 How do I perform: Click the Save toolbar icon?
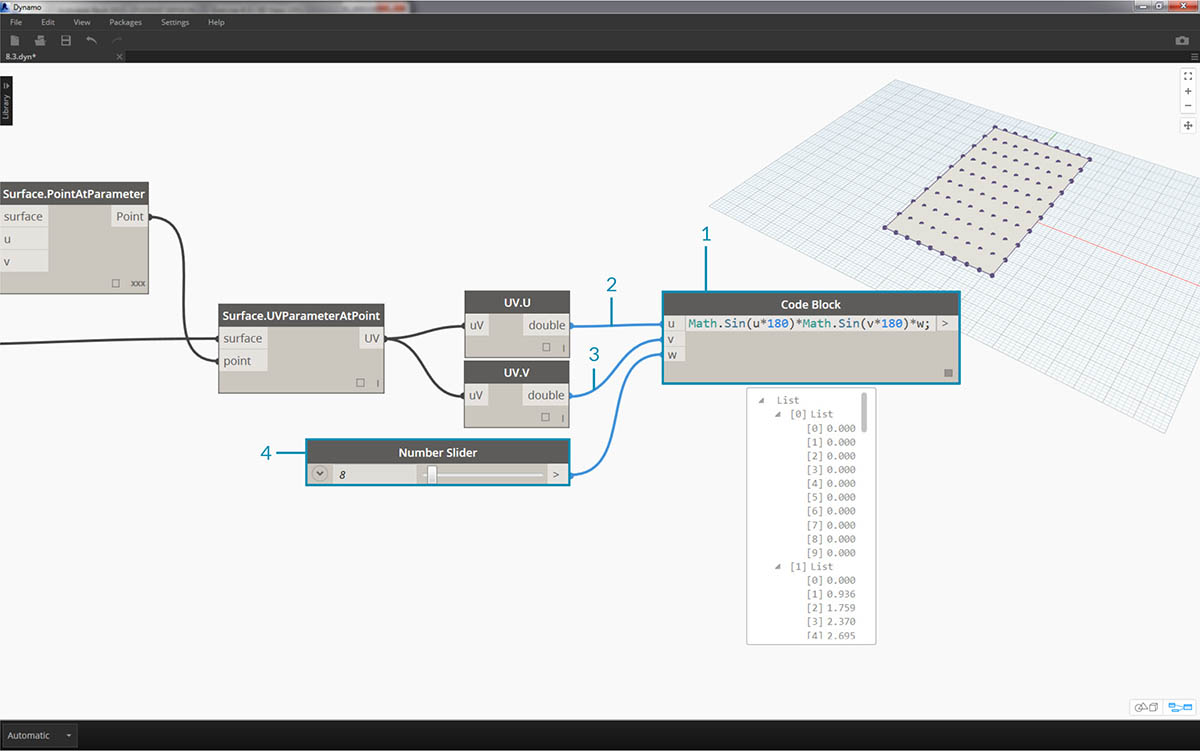(x=66, y=41)
